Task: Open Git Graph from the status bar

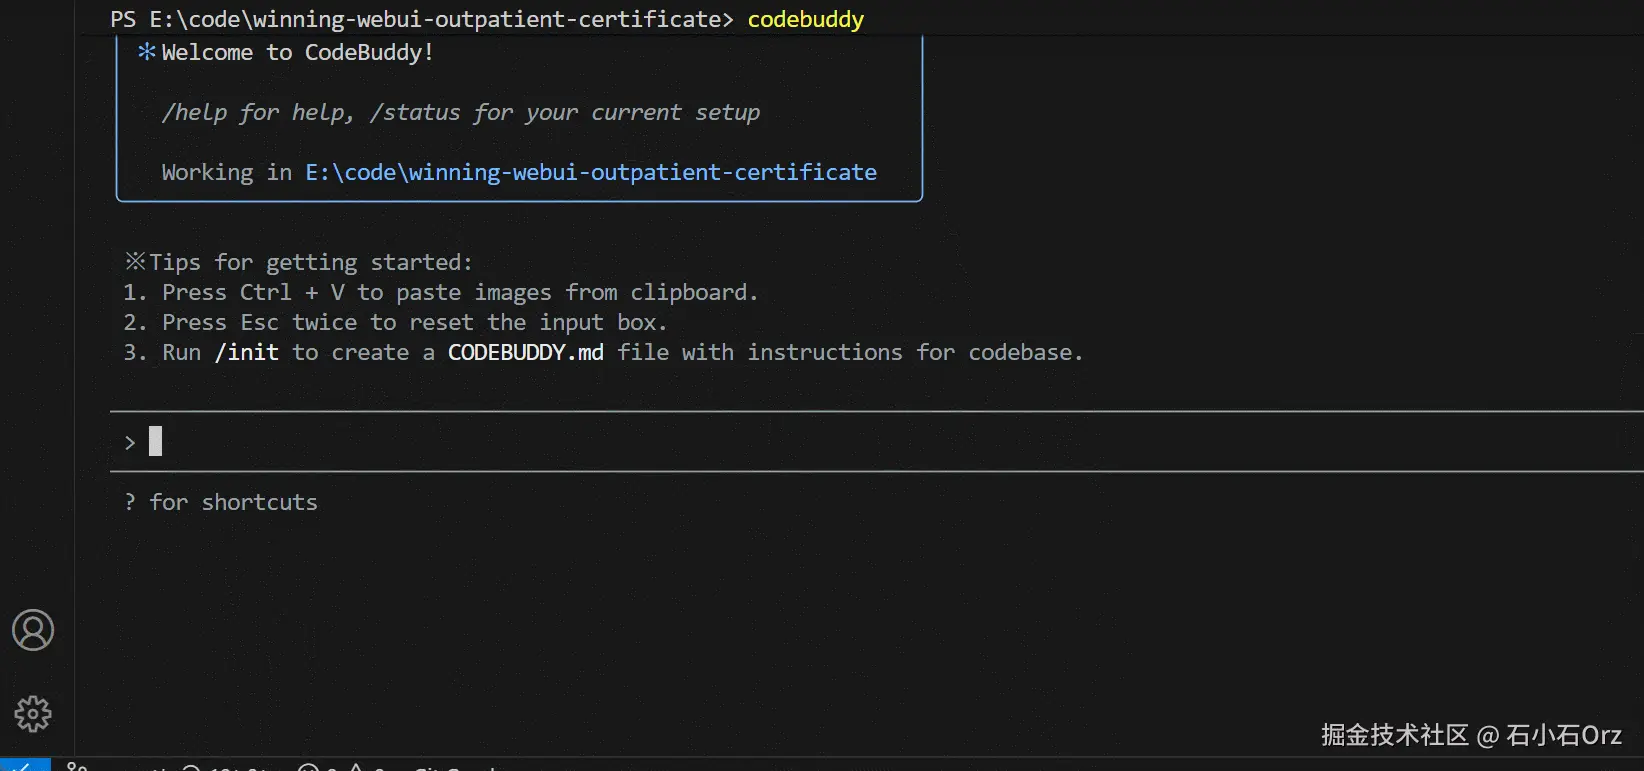Action: tap(455, 768)
